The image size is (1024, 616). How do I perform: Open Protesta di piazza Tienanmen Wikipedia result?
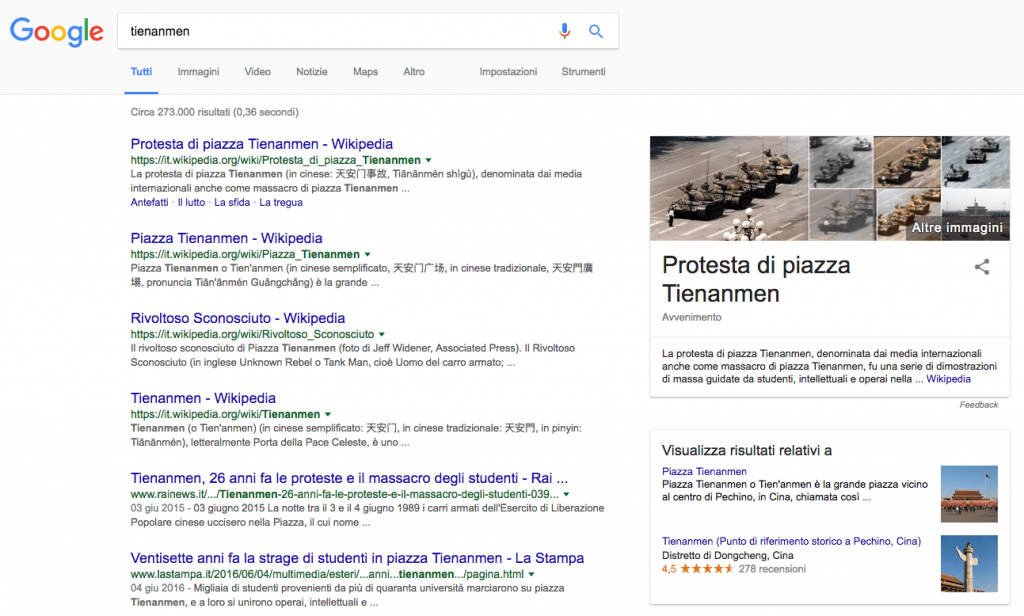pyautogui.click(x=262, y=144)
